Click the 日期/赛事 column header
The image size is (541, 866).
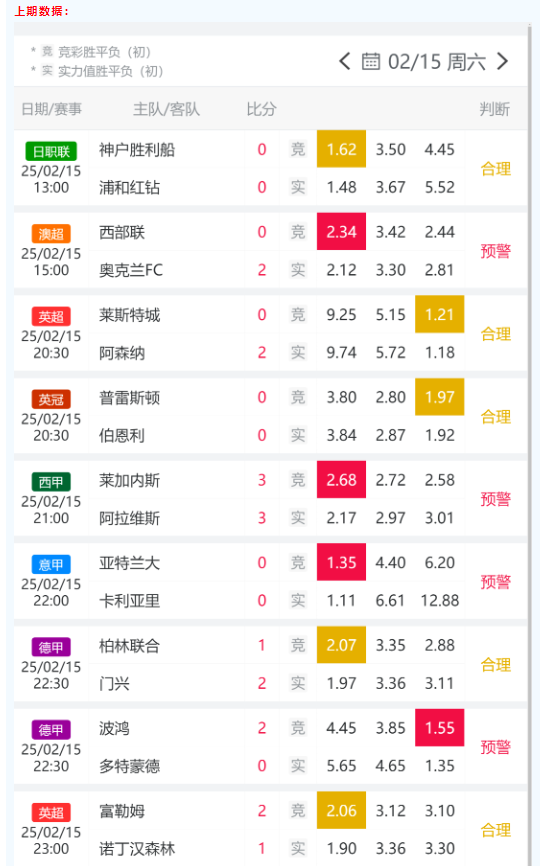click(x=51, y=109)
